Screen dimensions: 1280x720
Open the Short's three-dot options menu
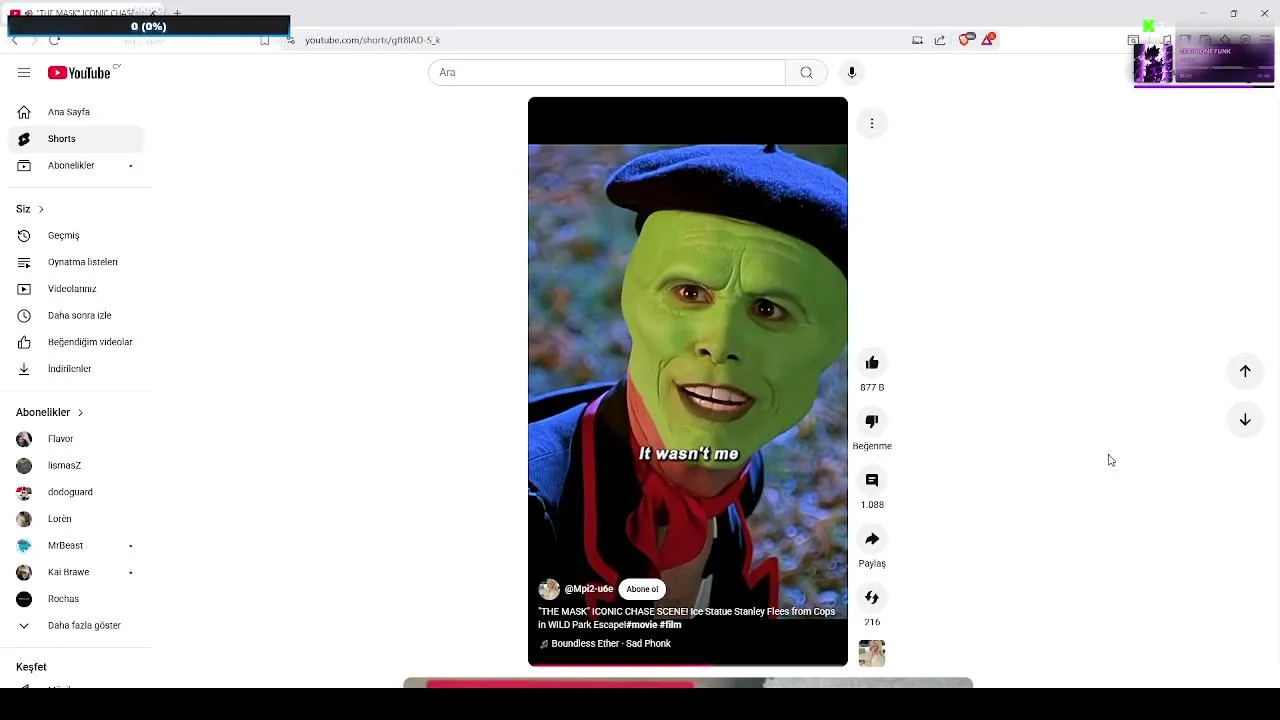tap(872, 123)
